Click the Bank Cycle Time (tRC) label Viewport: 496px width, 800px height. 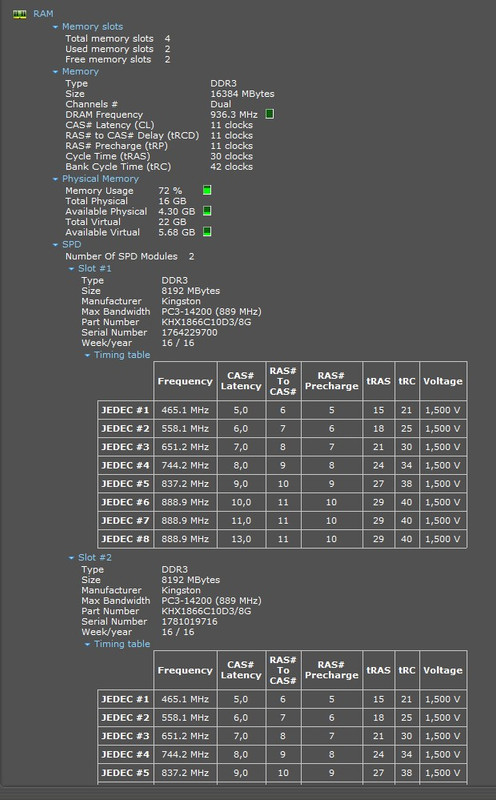pyautogui.click(x=118, y=167)
